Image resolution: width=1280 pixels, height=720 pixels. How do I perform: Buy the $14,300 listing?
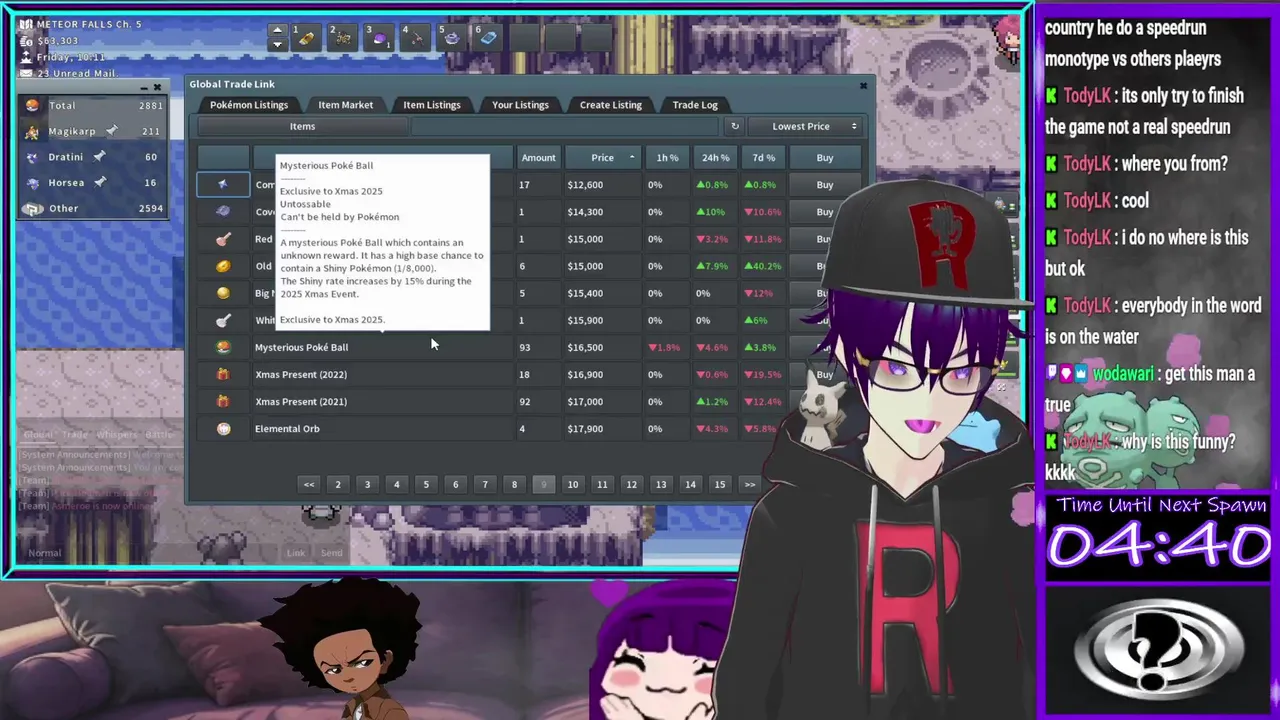tap(825, 212)
